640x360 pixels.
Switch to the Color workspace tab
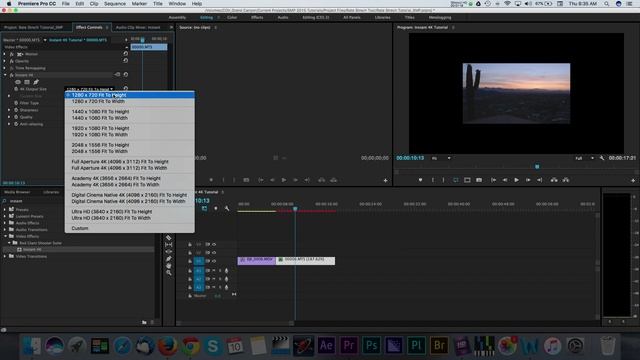(232, 18)
